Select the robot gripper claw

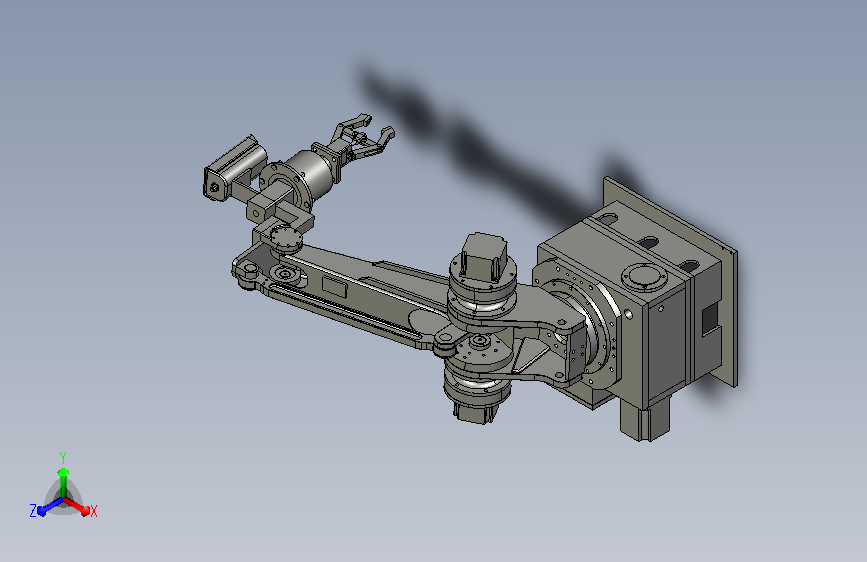point(361,138)
